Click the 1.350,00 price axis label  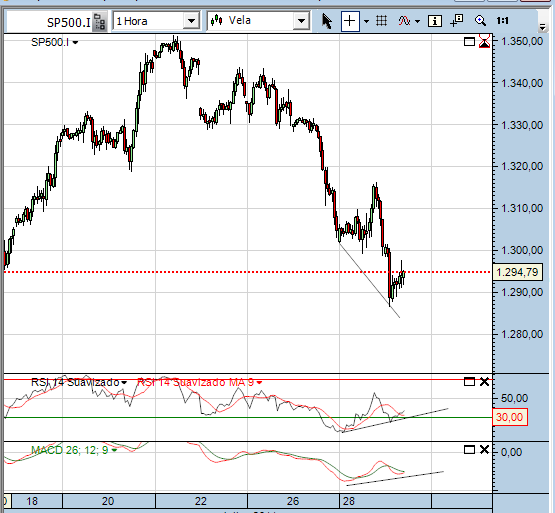tap(522, 41)
